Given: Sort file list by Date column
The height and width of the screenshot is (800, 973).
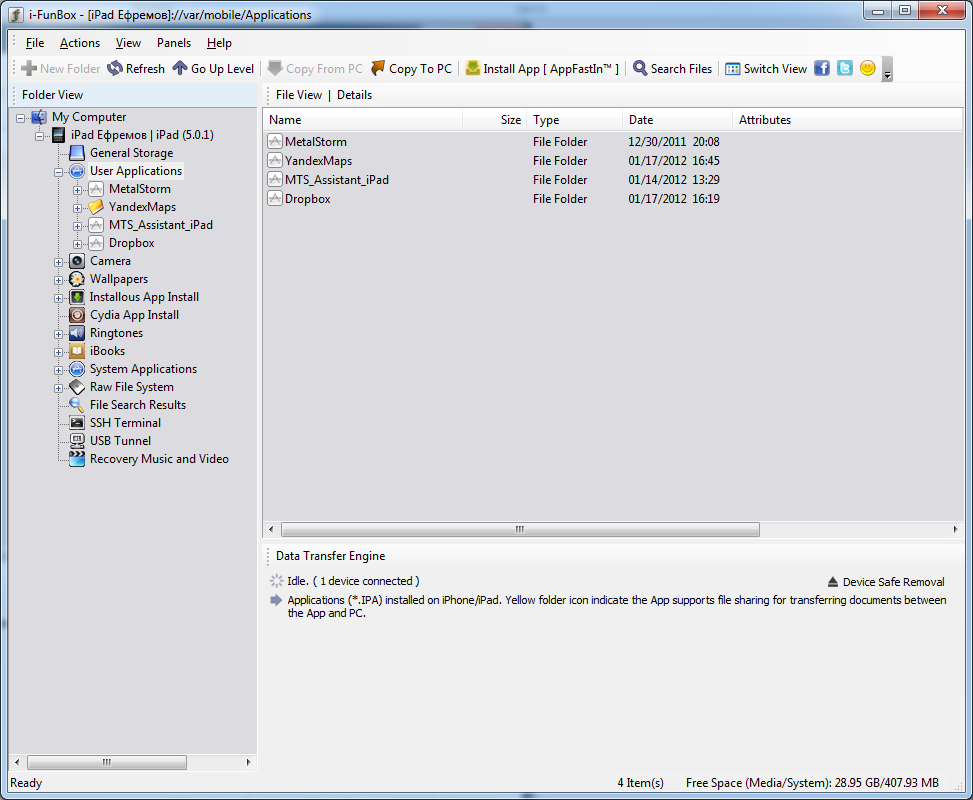Looking at the screenshot, I should [678, 120].
